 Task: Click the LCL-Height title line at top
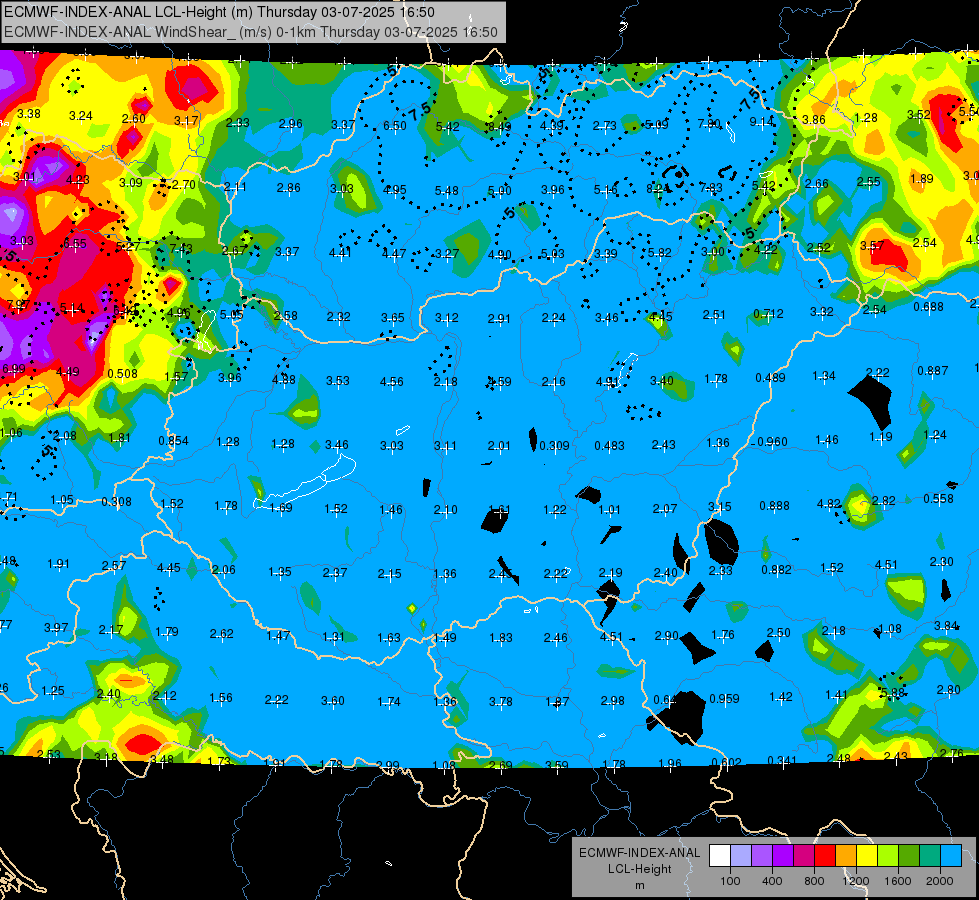[x=219, y=12]
